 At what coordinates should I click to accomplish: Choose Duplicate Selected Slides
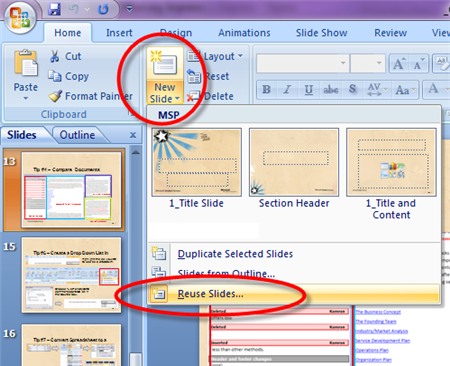coord(235,254)
